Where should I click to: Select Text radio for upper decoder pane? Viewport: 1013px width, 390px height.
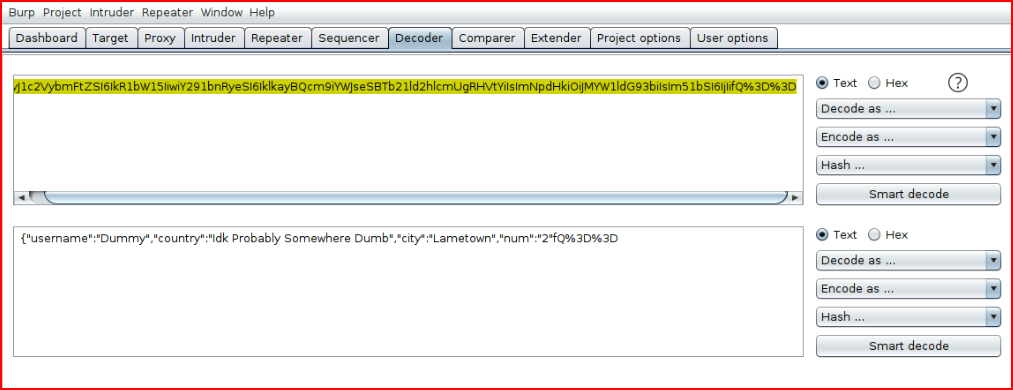822,83
